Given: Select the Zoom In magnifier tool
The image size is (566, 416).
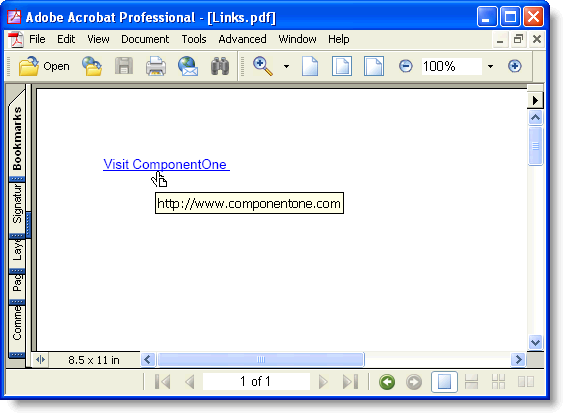Looking at the screenshot, I should [263, 66].
